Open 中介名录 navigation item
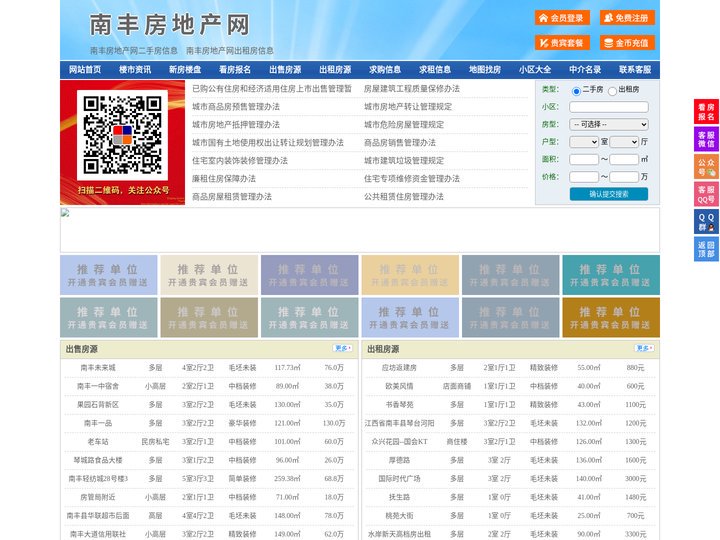 pos(585,70)
